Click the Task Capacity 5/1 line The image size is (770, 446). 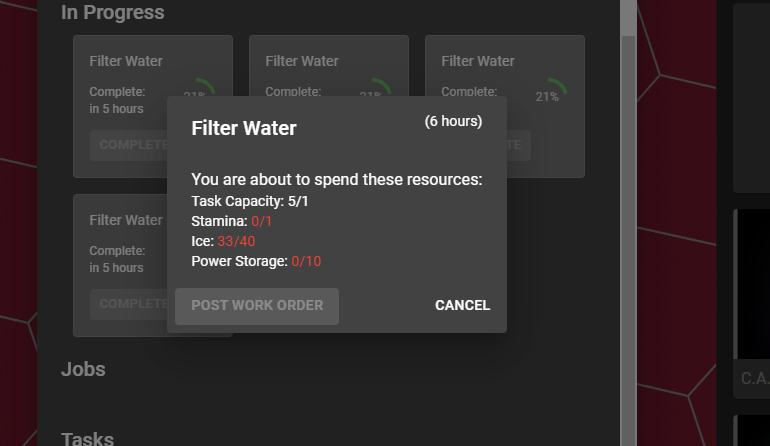(249, 201)
